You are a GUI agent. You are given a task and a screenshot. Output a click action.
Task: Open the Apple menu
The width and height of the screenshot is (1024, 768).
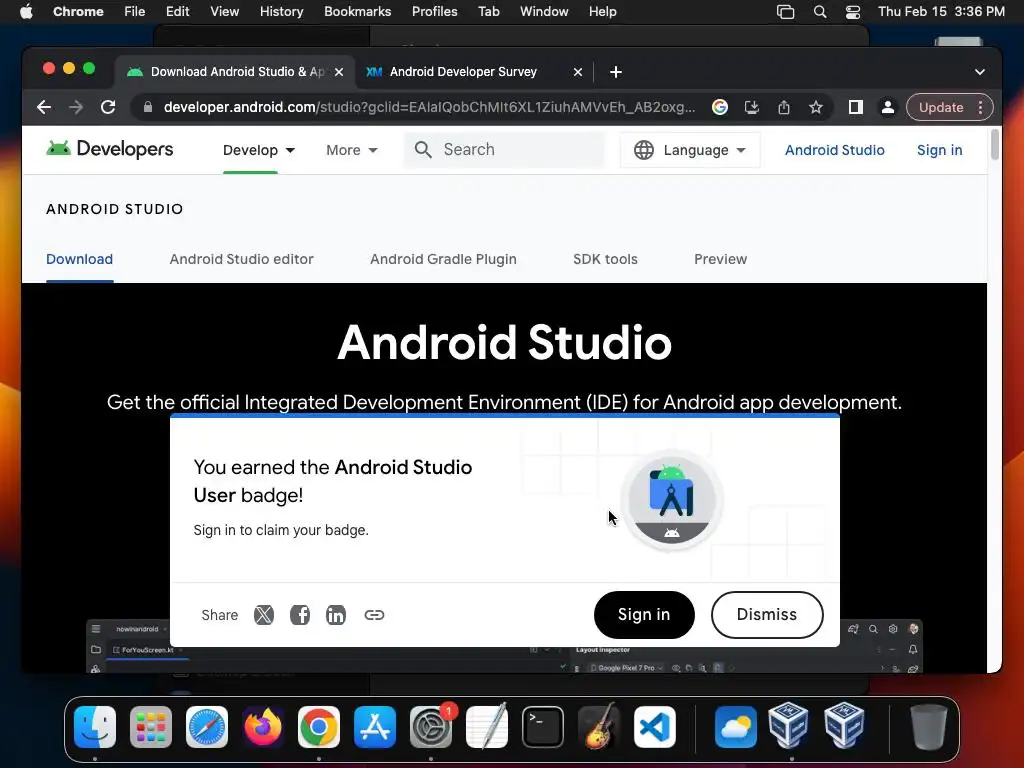pos(26,12)
